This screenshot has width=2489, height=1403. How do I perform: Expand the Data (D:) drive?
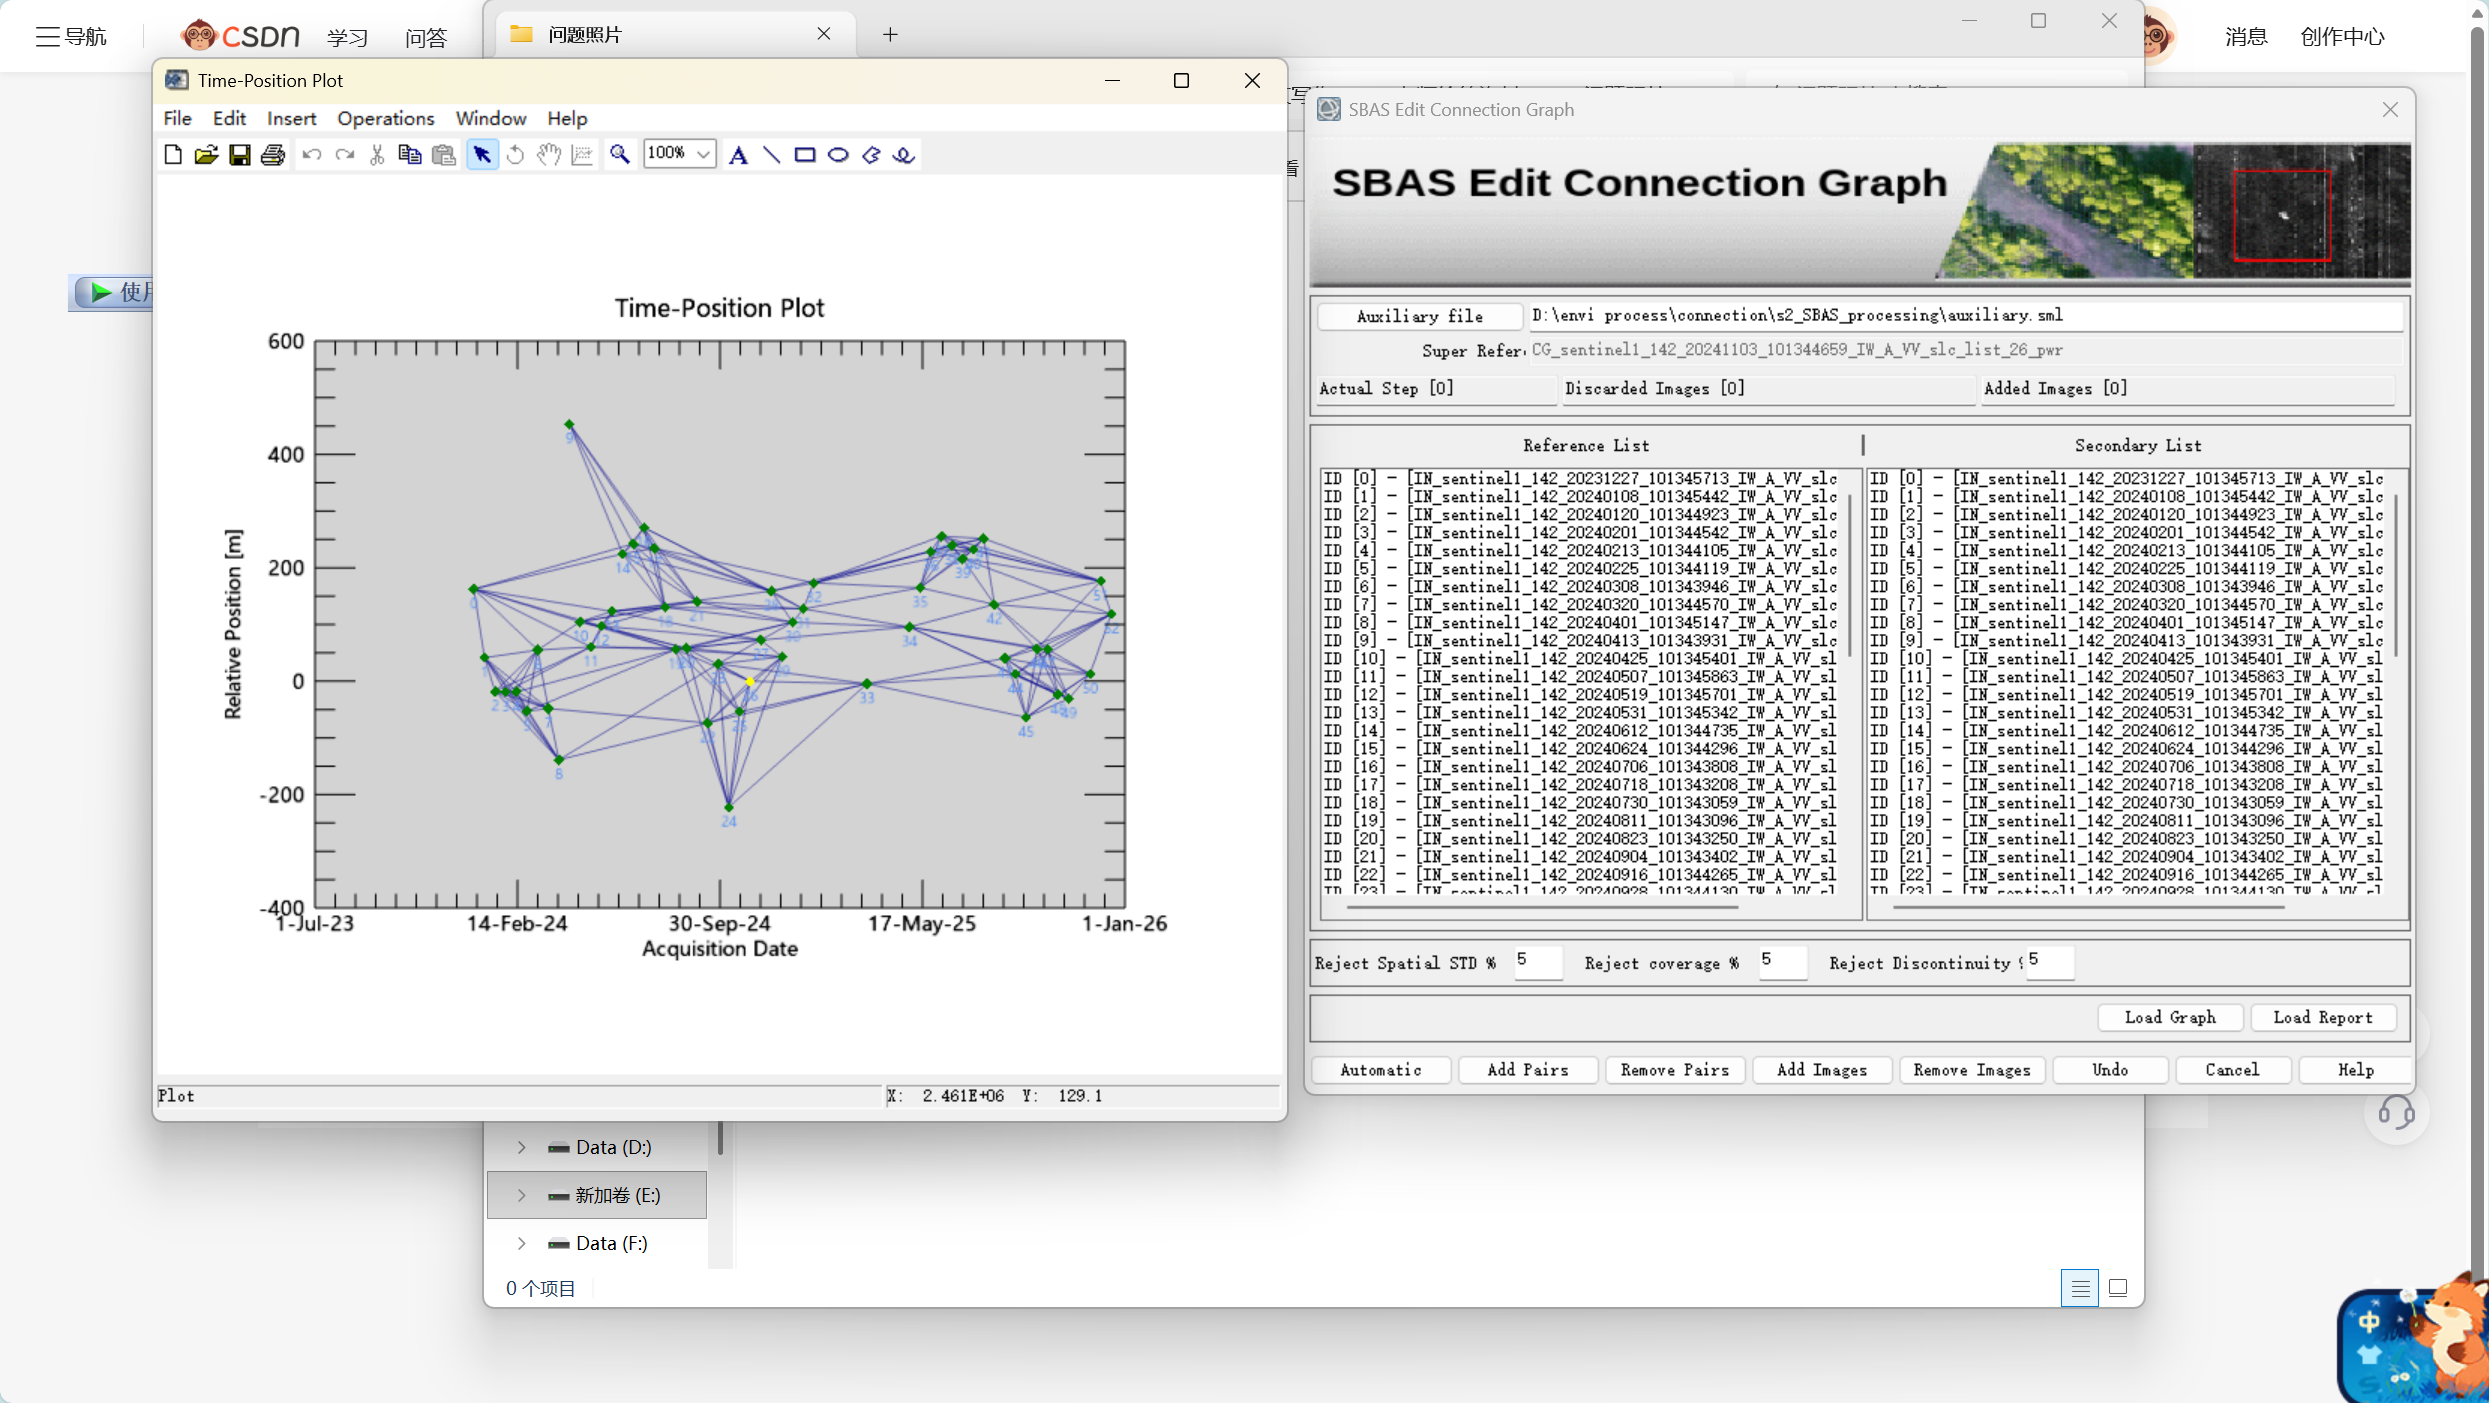tap(521, 1147)
